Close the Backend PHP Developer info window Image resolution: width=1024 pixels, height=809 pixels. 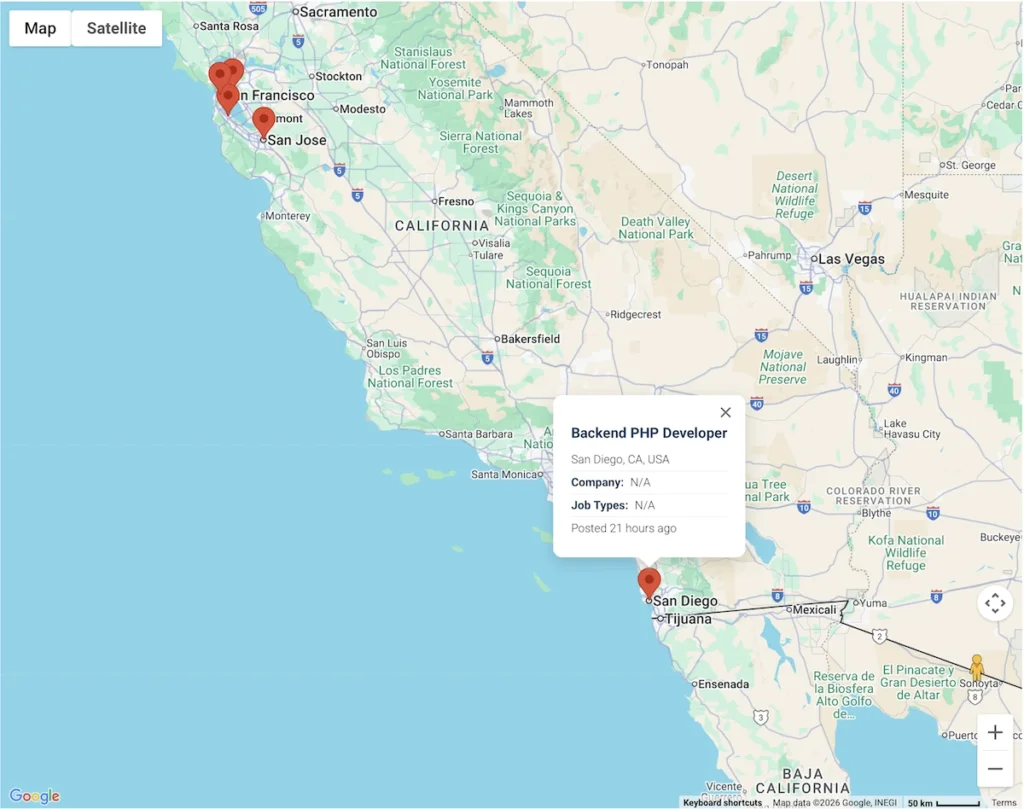click(x=726, y=412)
